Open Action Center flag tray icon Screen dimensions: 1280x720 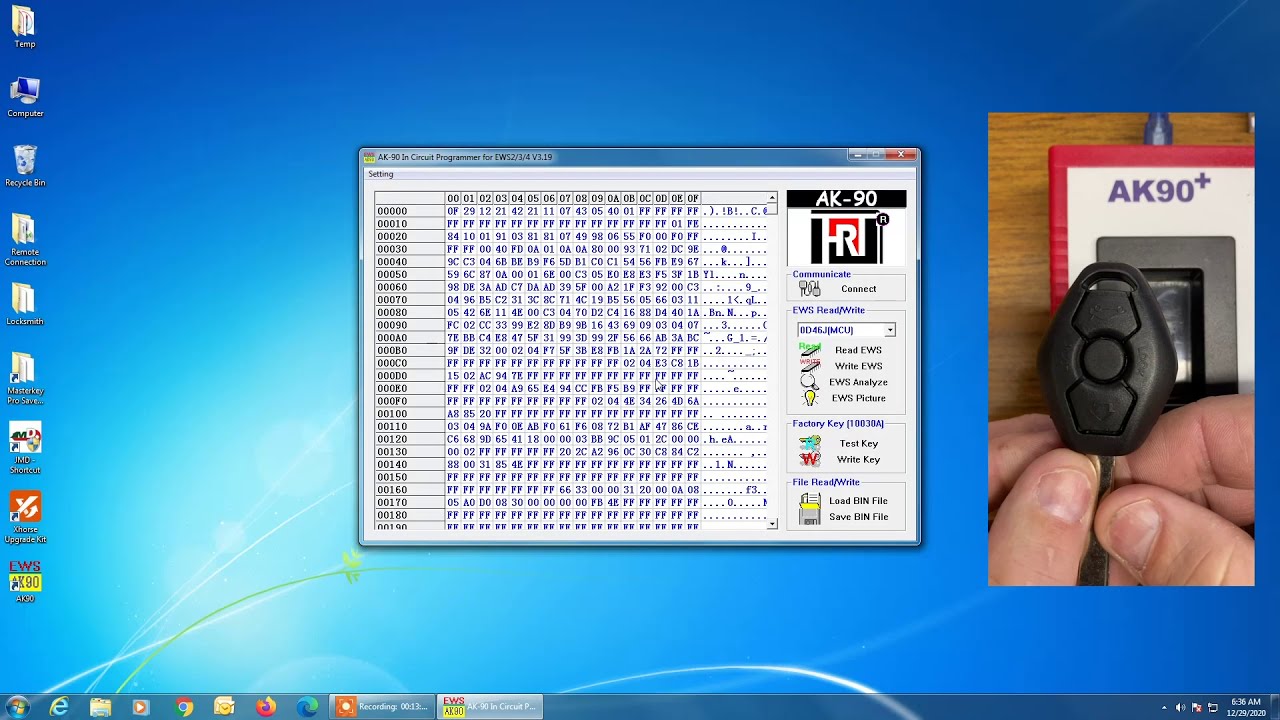(1196, 708)
